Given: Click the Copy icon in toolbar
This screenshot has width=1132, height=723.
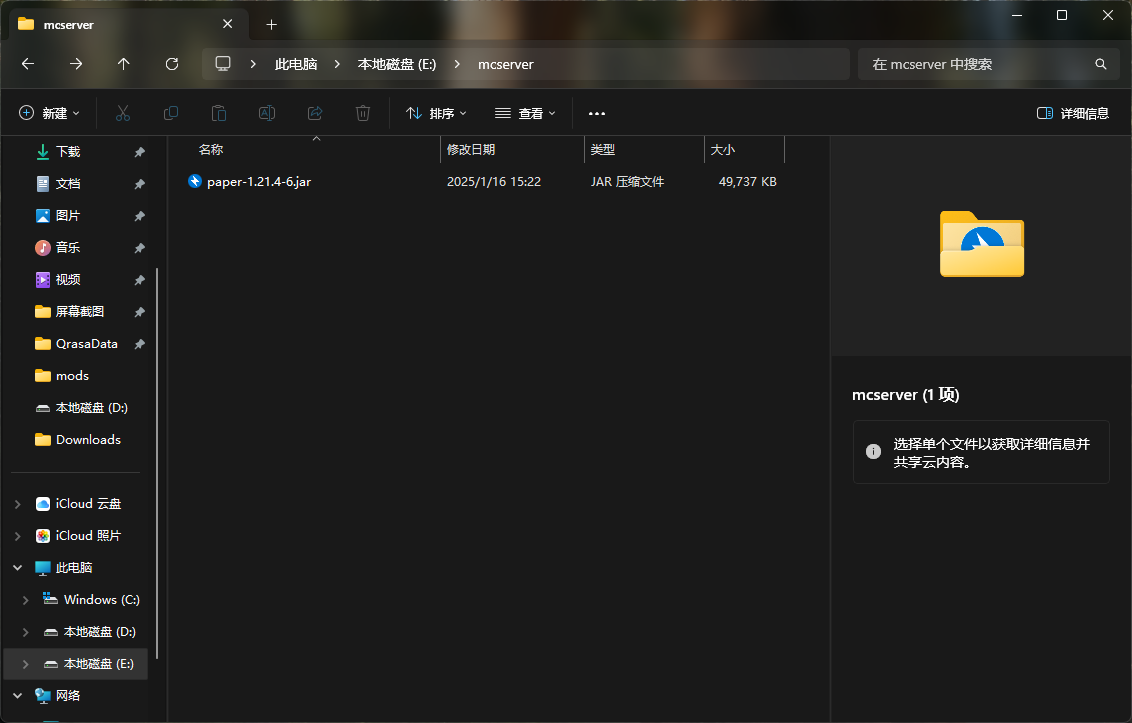Looking at the screenshot, I should click(171, 114).
